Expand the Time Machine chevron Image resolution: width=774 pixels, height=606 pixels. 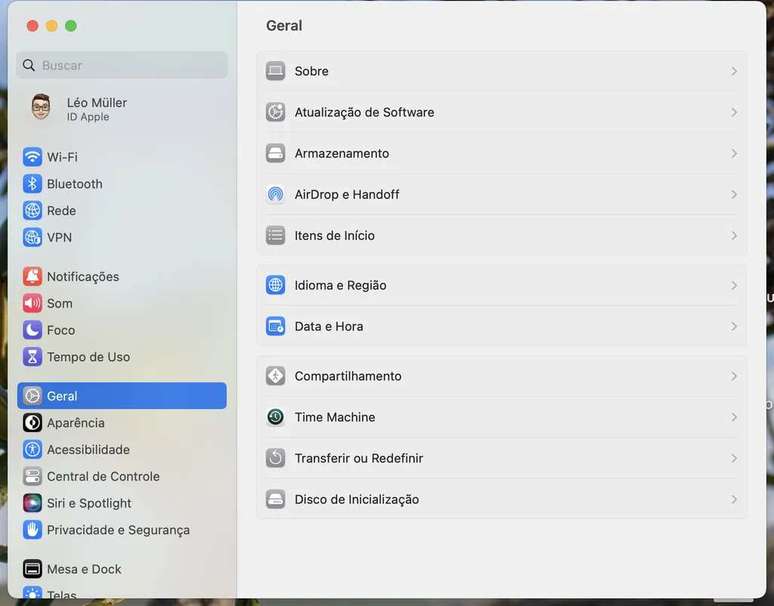coord(734,417)
